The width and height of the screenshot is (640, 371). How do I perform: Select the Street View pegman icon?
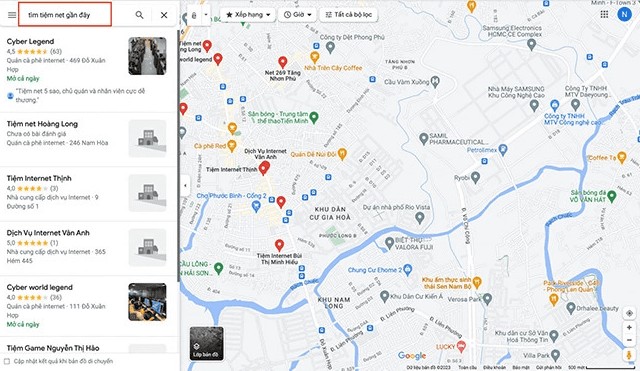click(629, 355)
